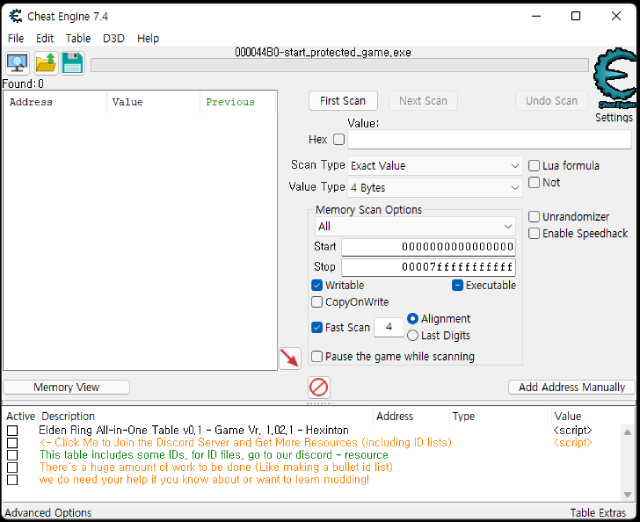
Task: Click the red no-entry clear list icon
Action: click(x=319, y=387)
